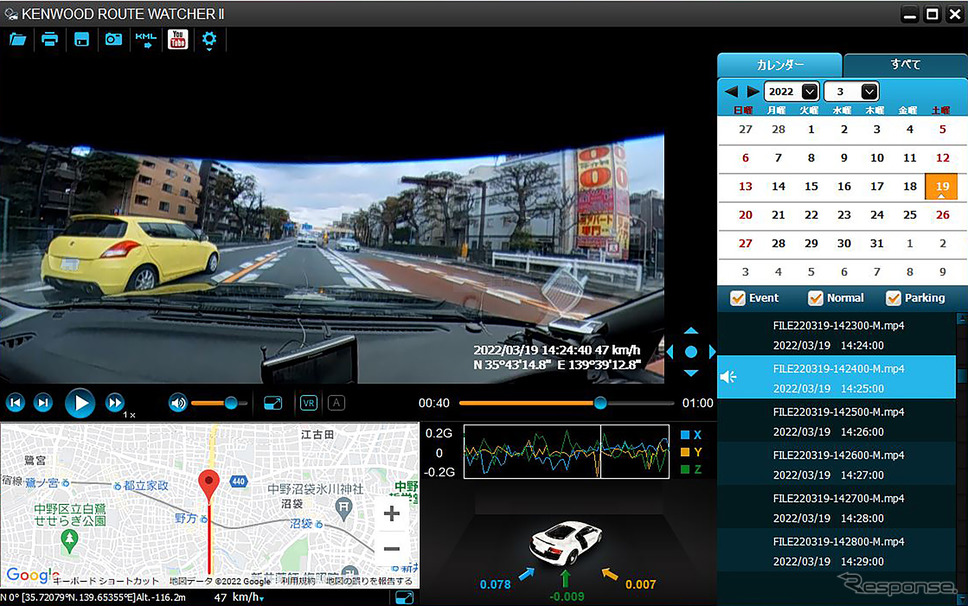The width and height of the screenshot is (968, 606).
Task: Export the route as KML
Action: coord(146,40)
